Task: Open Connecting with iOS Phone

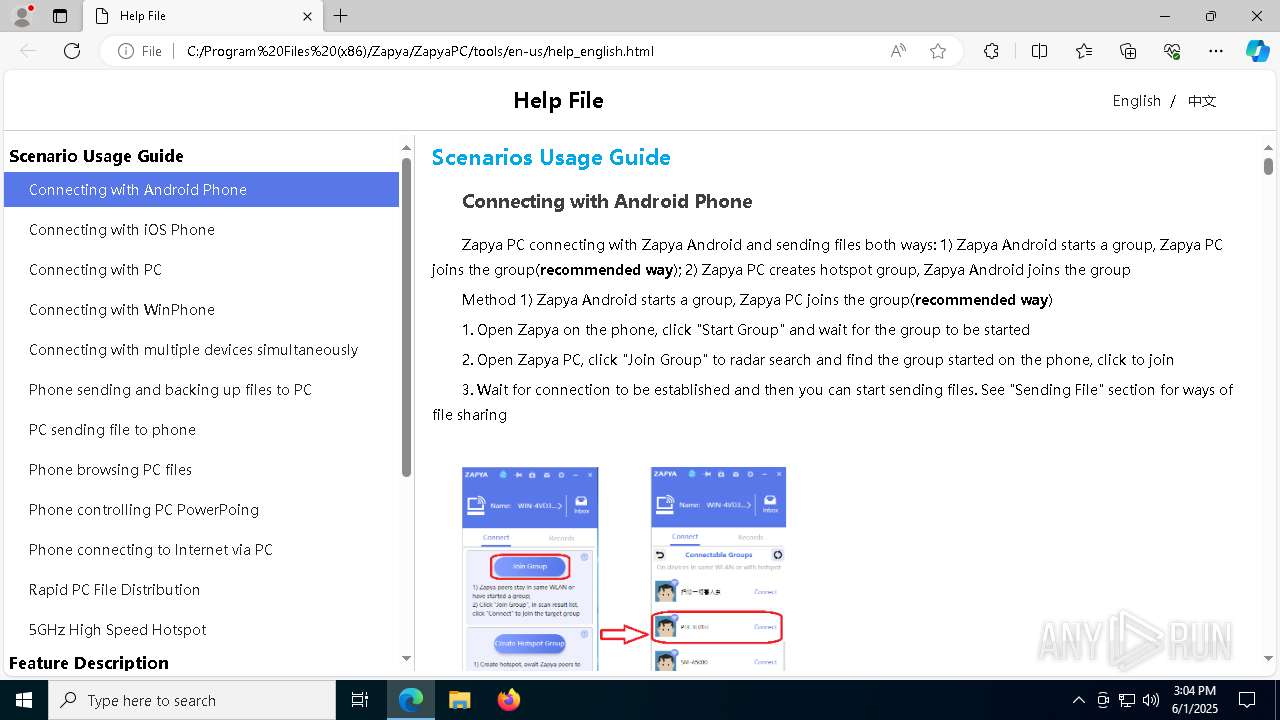Action: [x=201, y=230]
